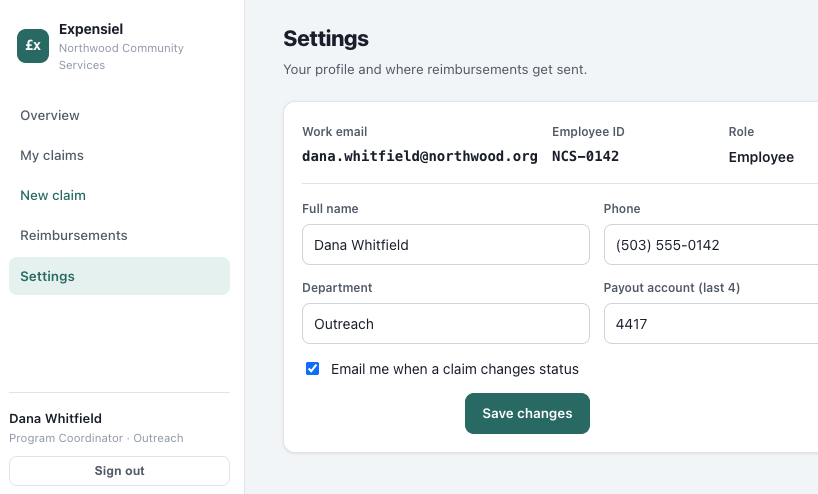Start a New claim from sidebar
Viewport: 818px width, 494px height.
coord(119,195)
